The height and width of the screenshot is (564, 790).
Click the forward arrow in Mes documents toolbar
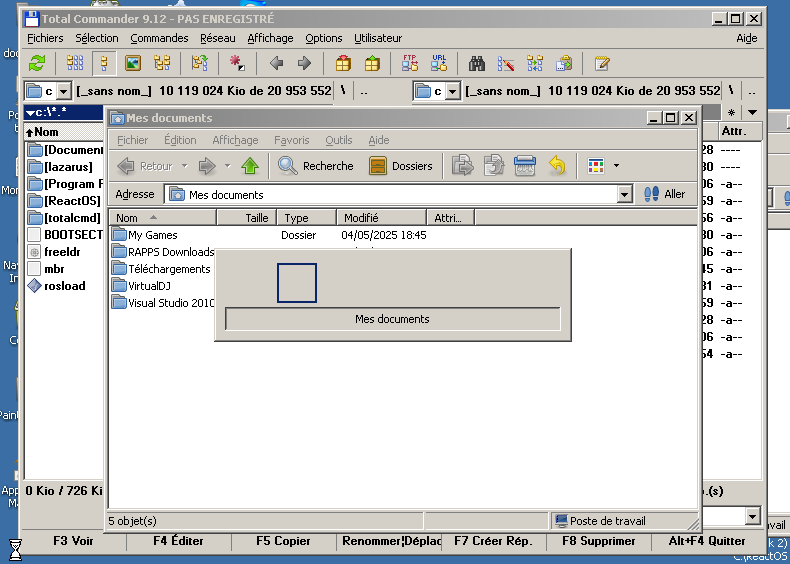pyautogui.click(x=207, y=166)
